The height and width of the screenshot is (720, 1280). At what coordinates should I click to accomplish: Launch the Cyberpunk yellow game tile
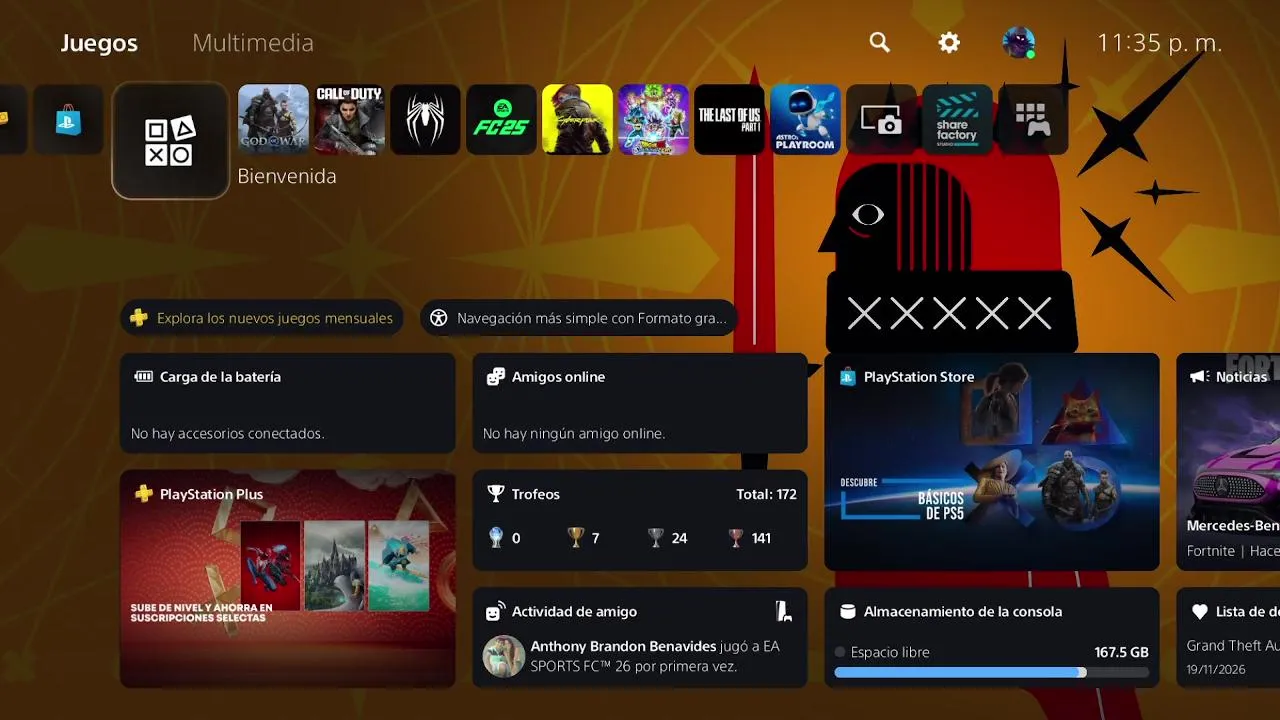click(577, 120)
